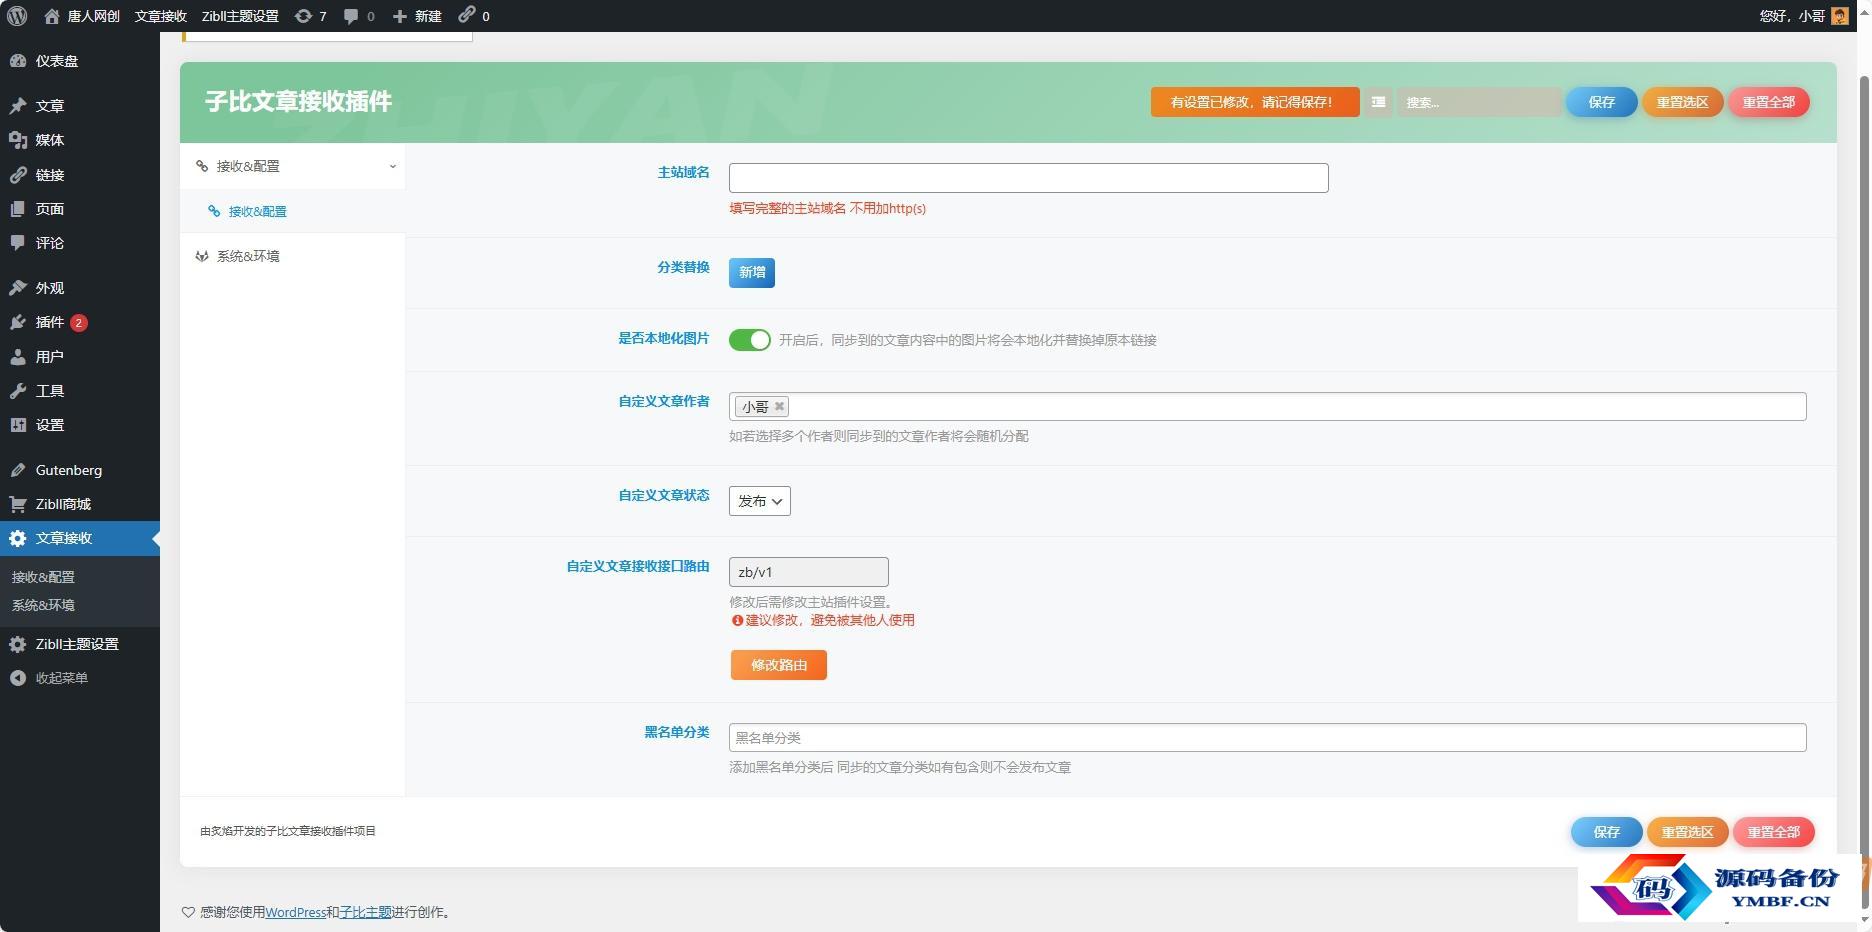Open comments bubble in admin bar
Screen dimensions: 1872x932
[x=359, y=16]
